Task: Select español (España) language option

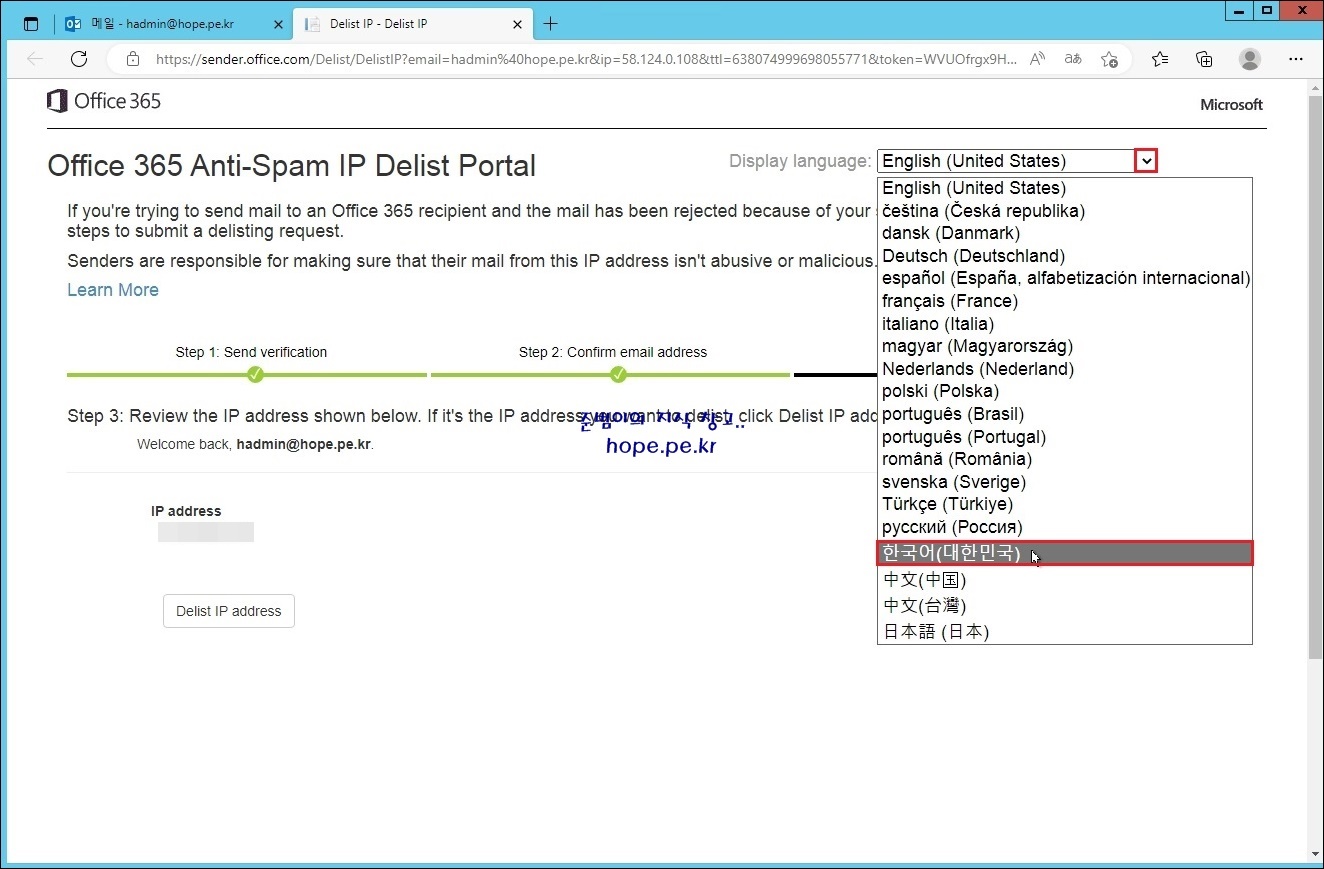Action: 1065,278
